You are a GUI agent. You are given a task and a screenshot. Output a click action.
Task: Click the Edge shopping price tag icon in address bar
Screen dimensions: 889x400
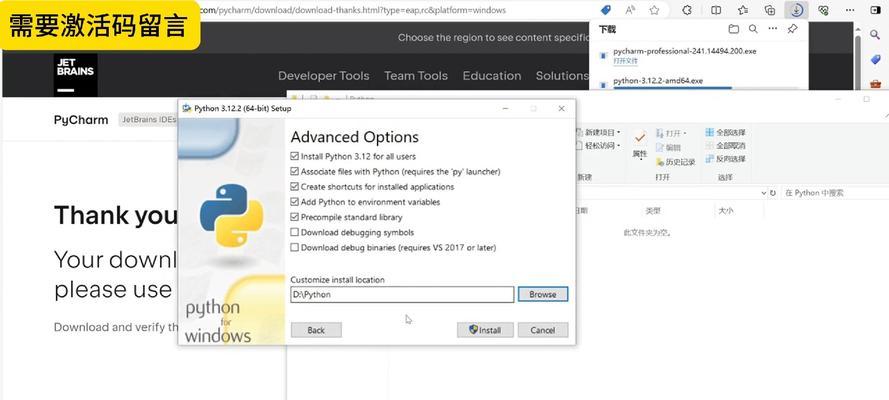(606, 10)
